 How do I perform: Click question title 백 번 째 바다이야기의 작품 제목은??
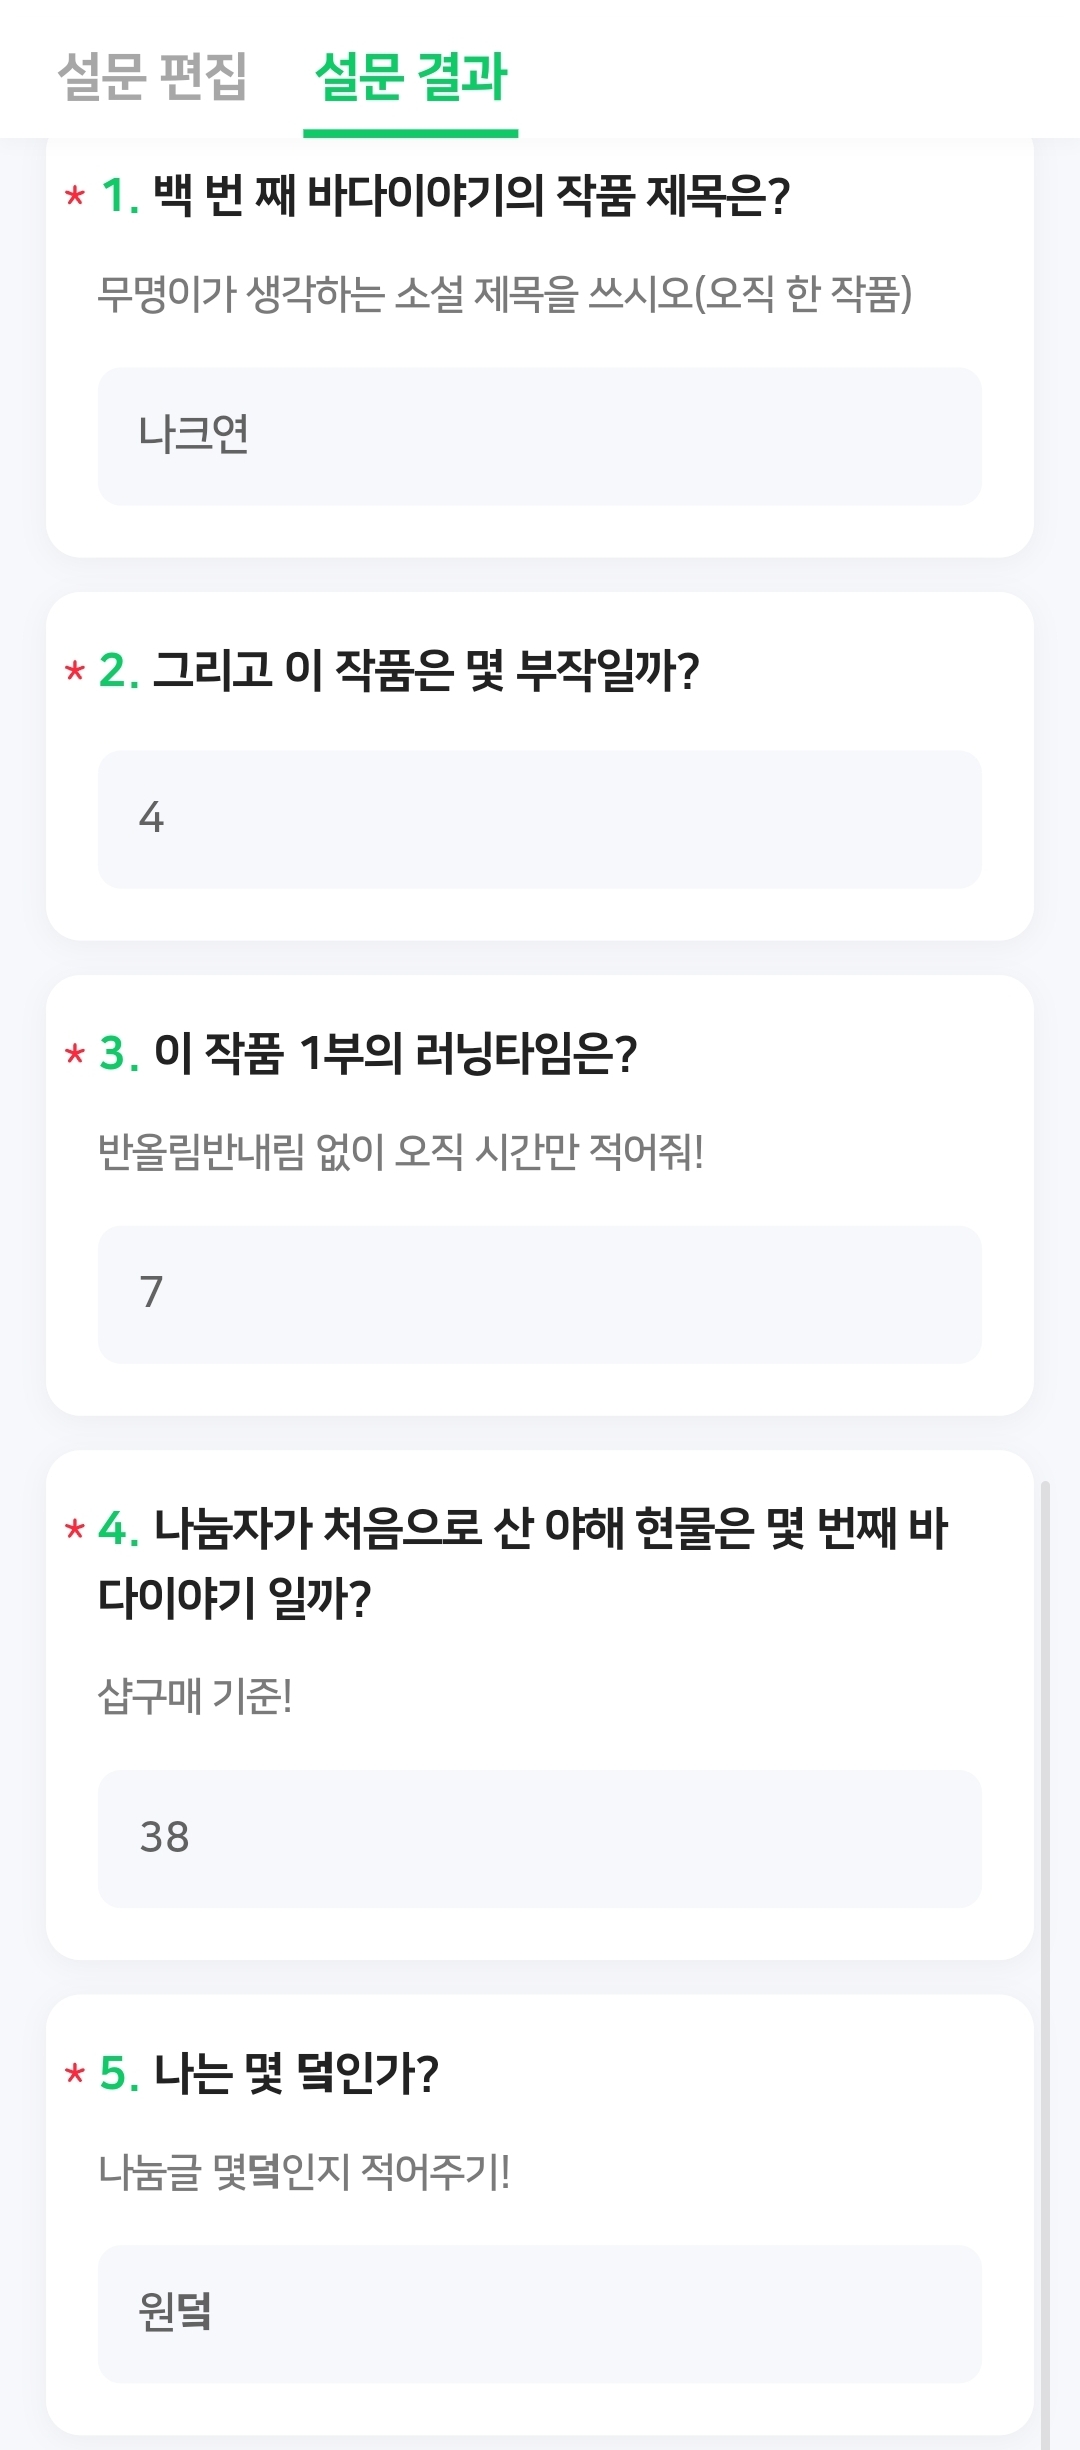[x=471, y=195]
